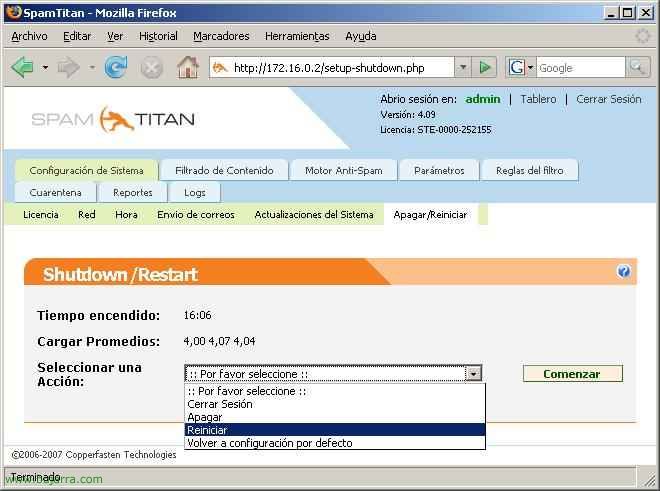Open the Reportes tab

pyautogui.click(x=133, y=192)
